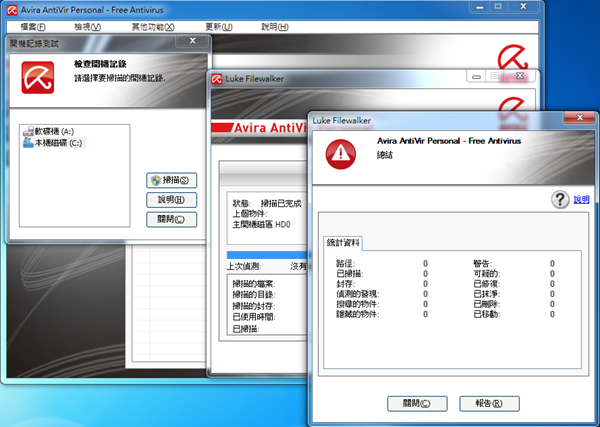Click the 檢查開機記錄 heading text
The width and height of the screenshot is (600, 427).
click(100, 64)
